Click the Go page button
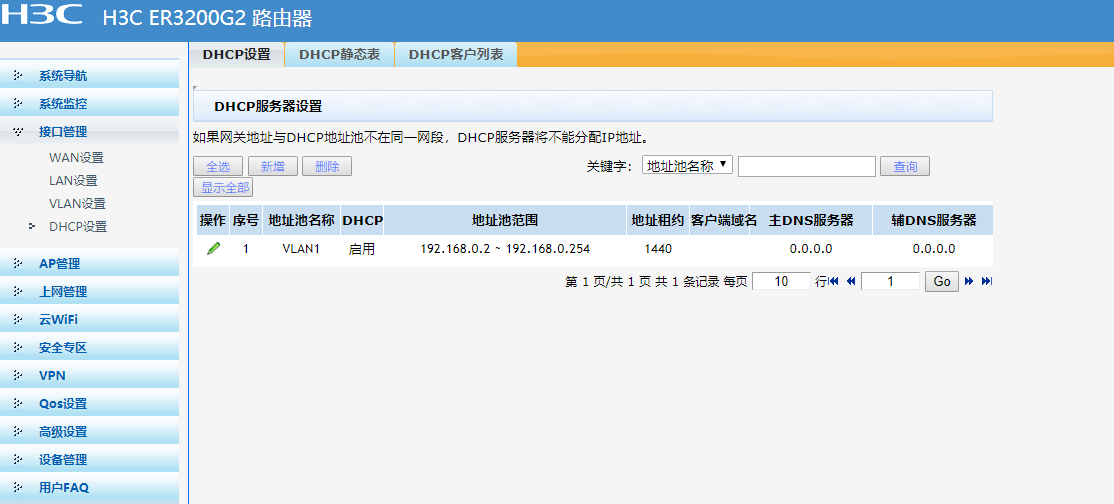 942,282
